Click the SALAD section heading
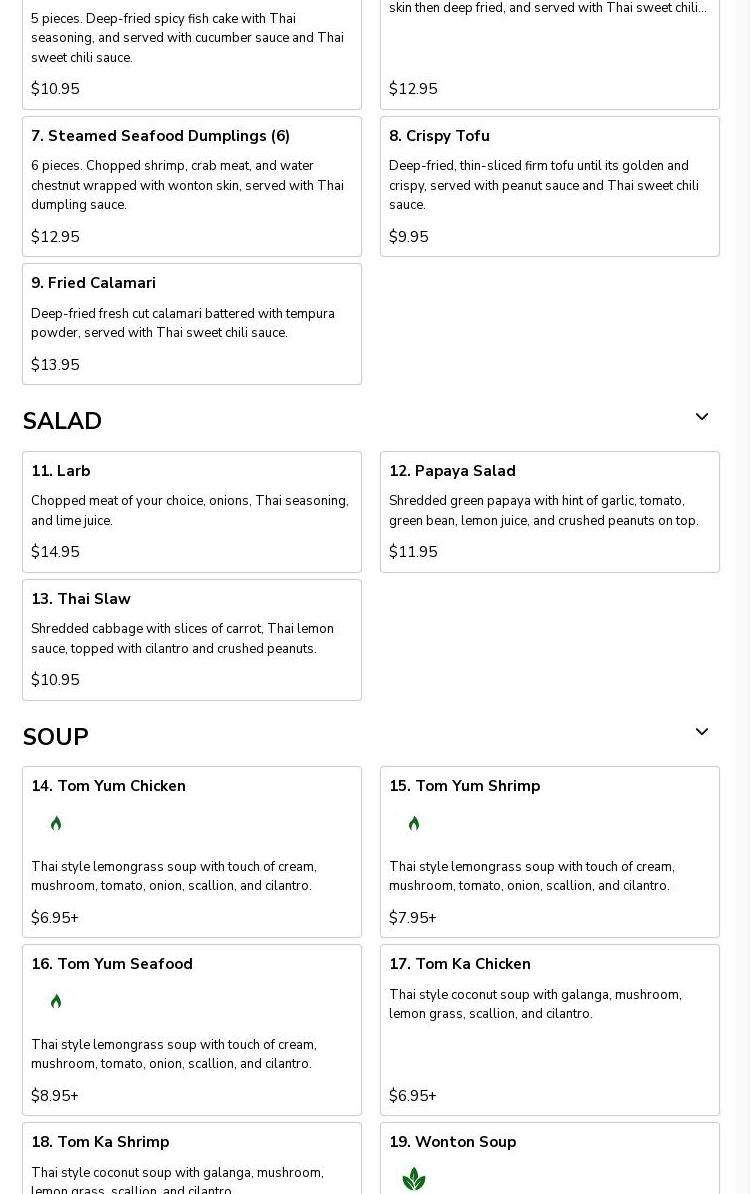The image size is (750, 1194). tap(62, 421)
